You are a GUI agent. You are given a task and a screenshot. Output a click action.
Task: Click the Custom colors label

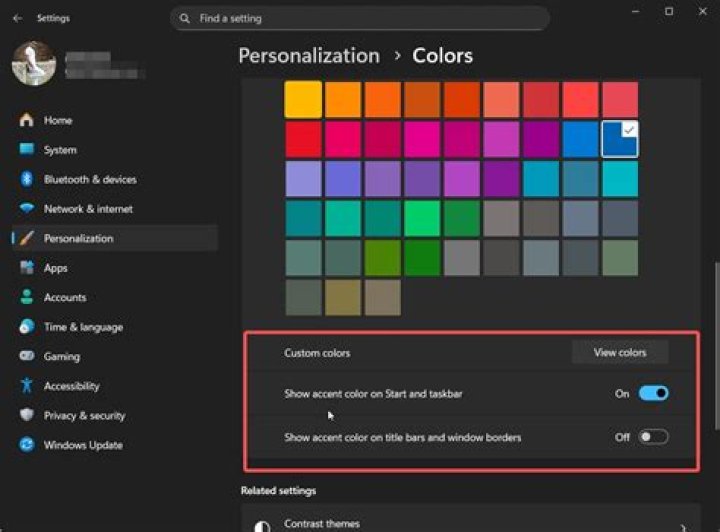click(x=317, y=353)
